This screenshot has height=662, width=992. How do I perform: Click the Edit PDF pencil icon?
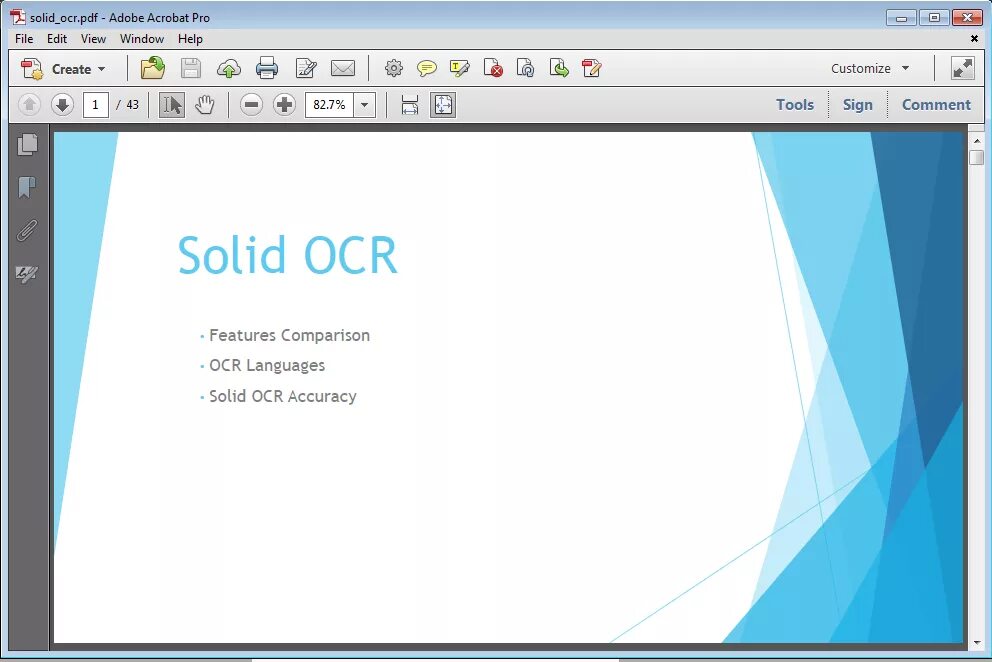coord(592,68)
